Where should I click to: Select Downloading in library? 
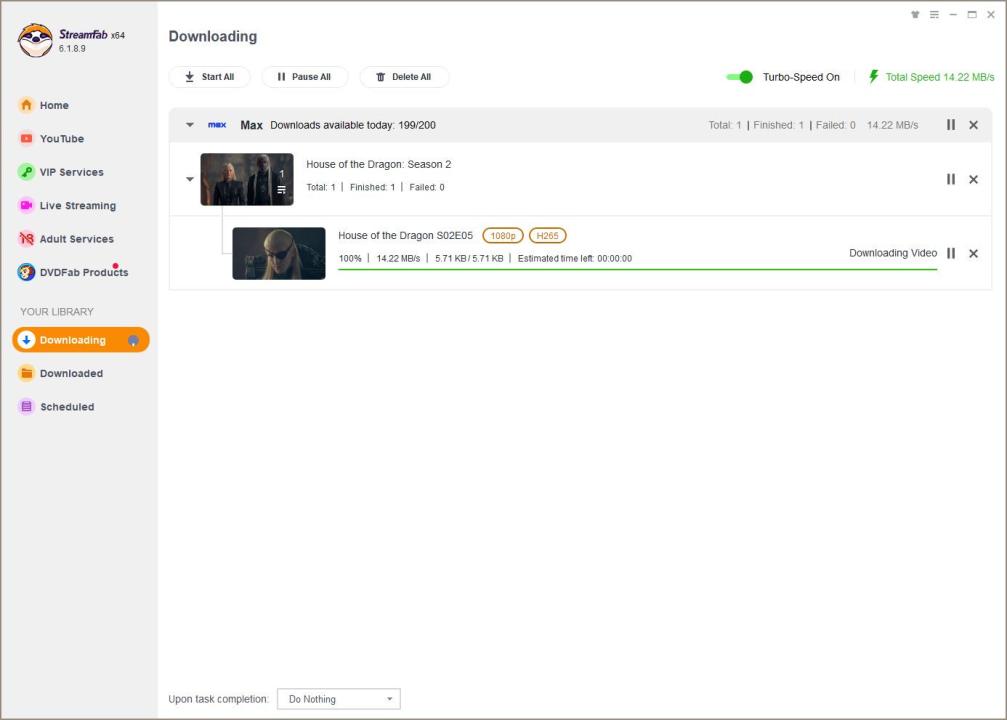80,340
